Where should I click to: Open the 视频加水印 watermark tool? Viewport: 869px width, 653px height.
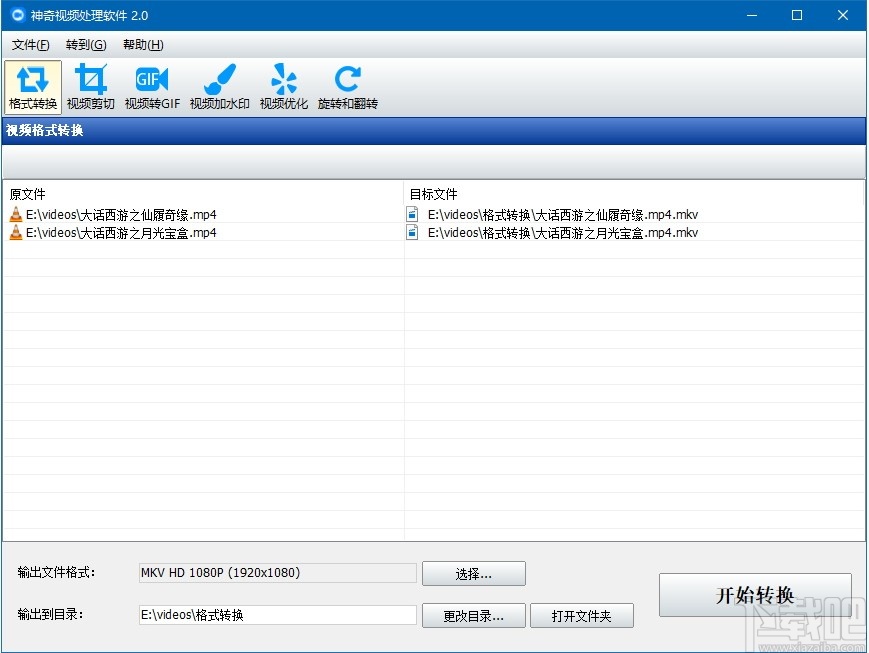click(219, 87)
